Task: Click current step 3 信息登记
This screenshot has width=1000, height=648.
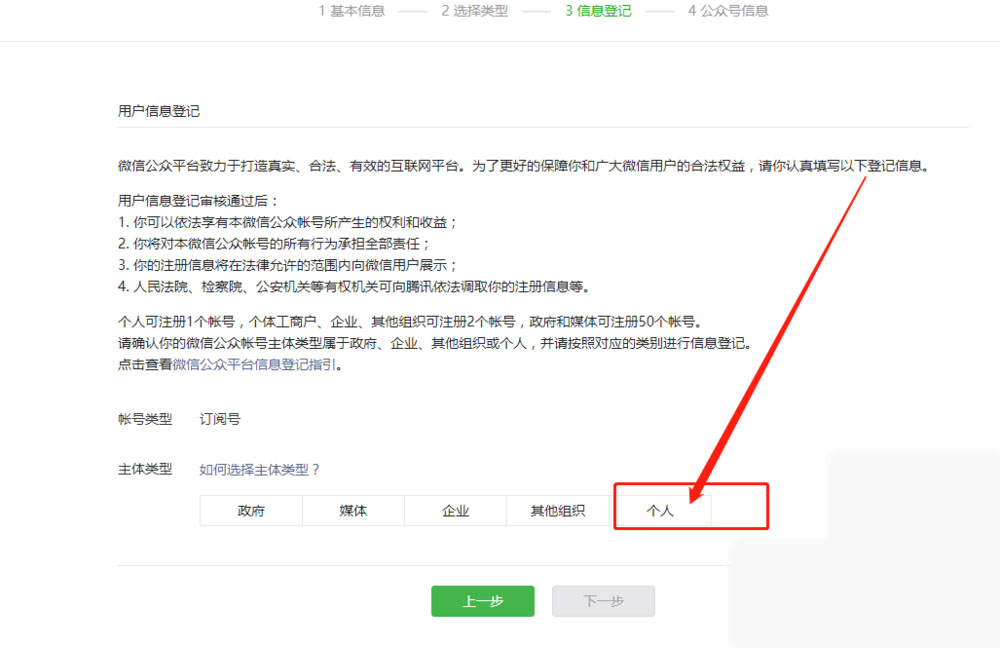Action: click(x=597, y=11)
